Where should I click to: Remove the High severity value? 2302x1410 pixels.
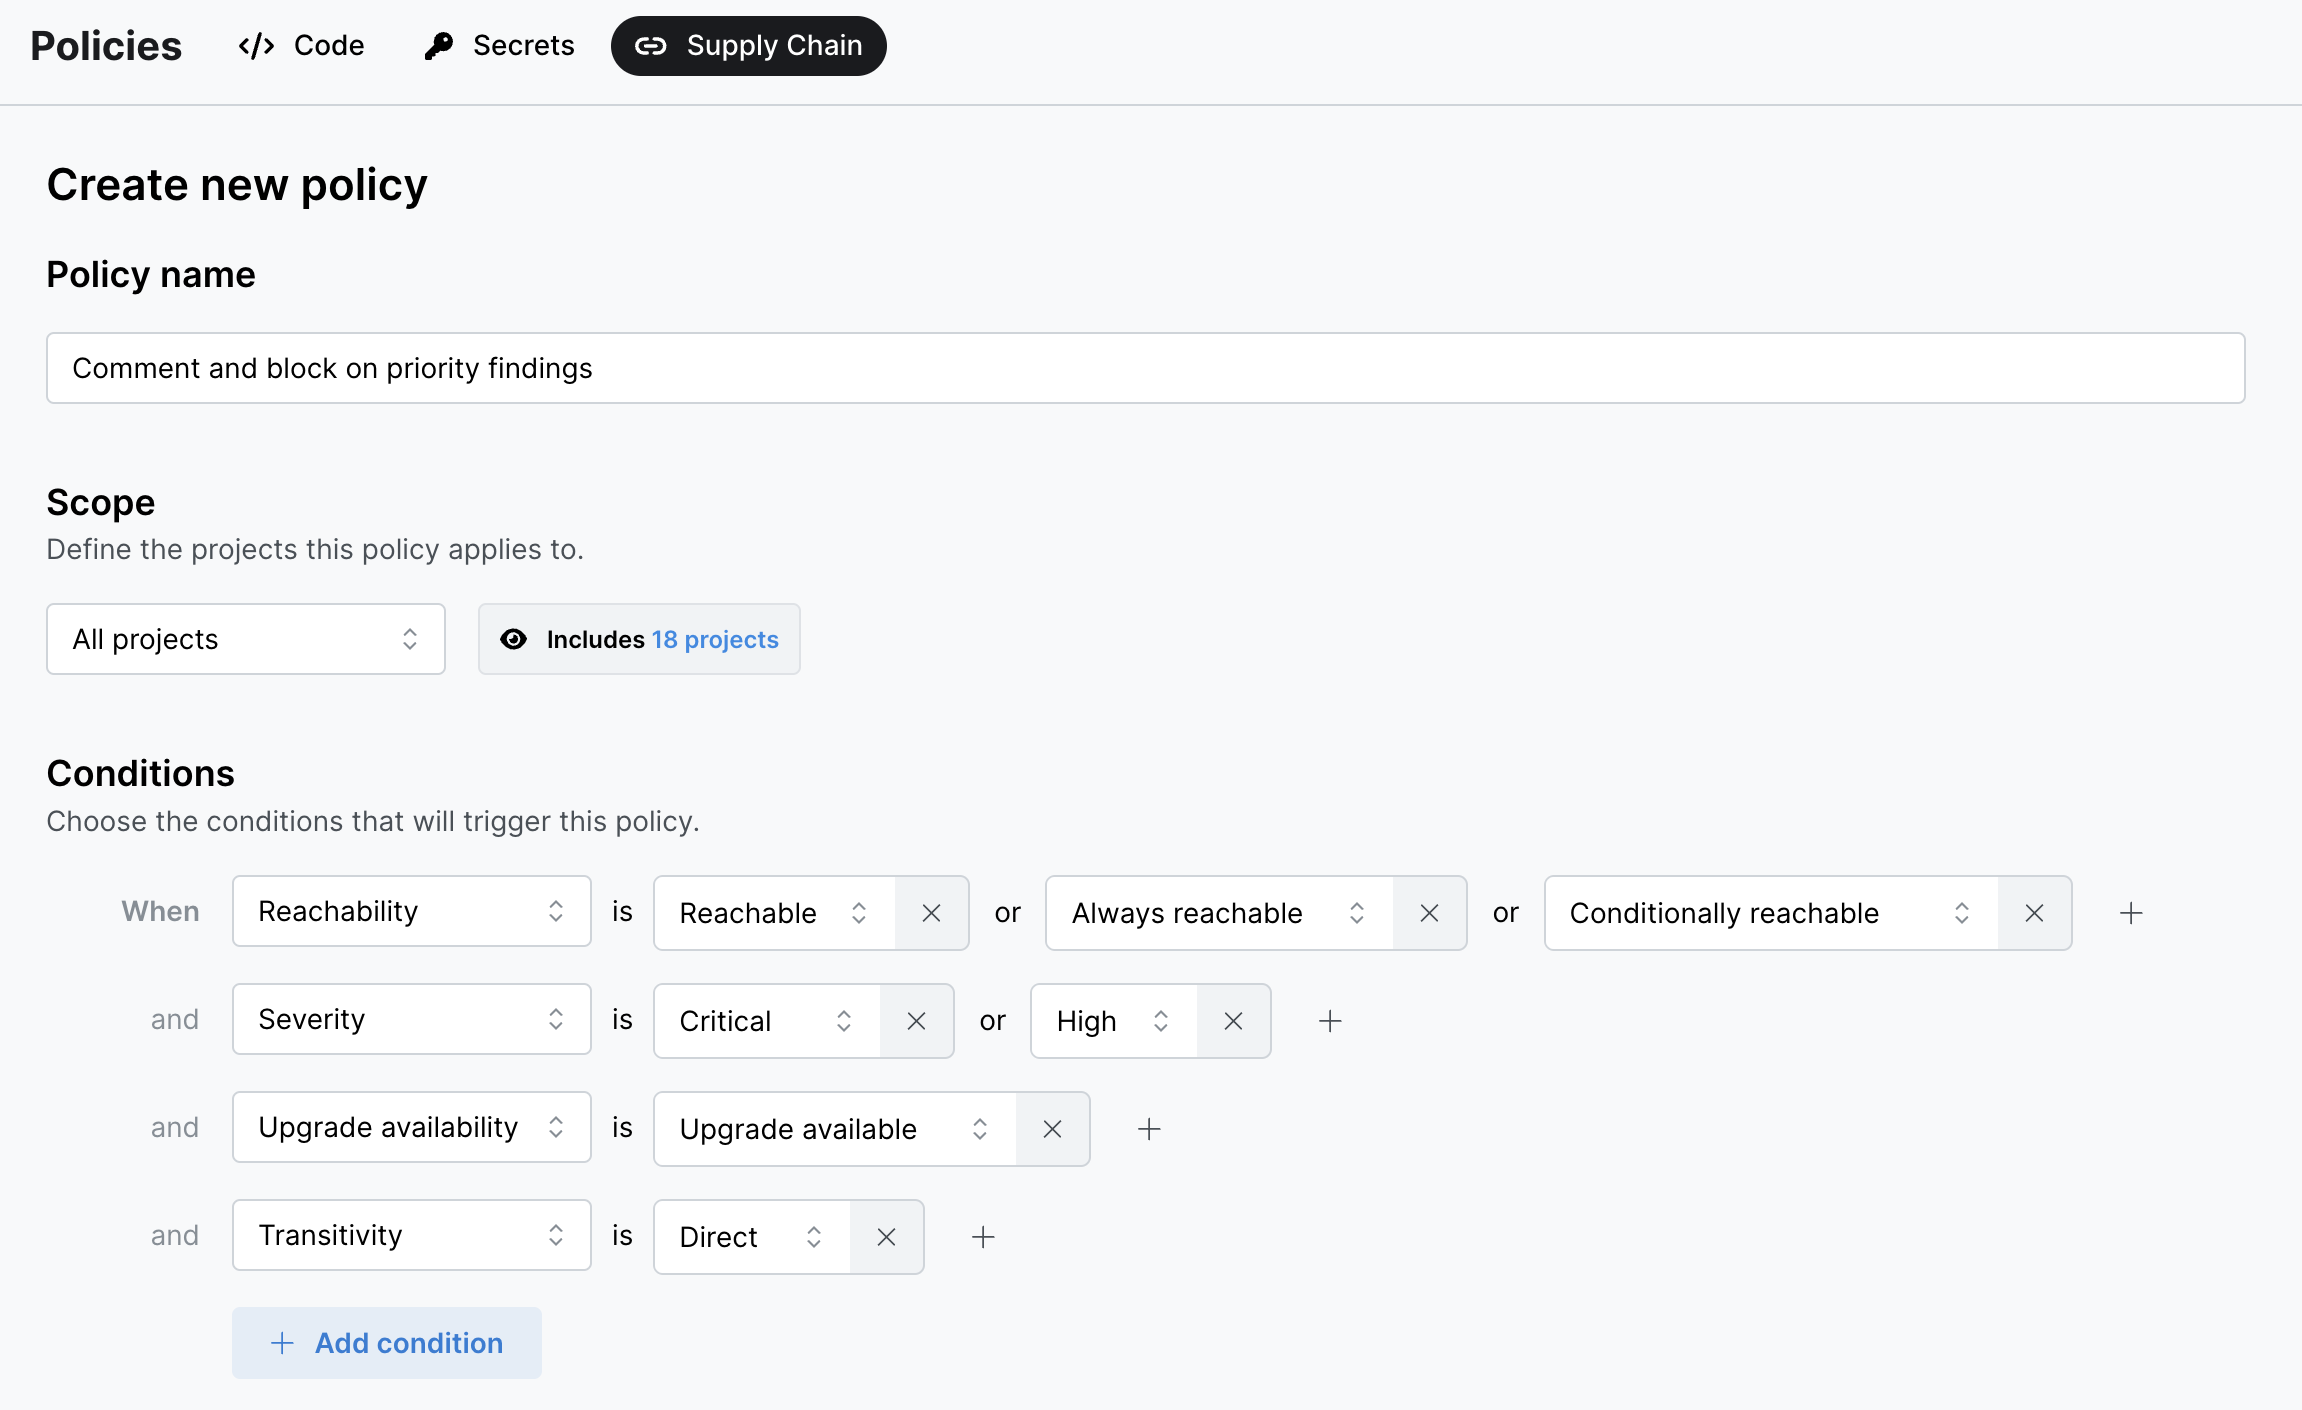pos(1233,1021)
